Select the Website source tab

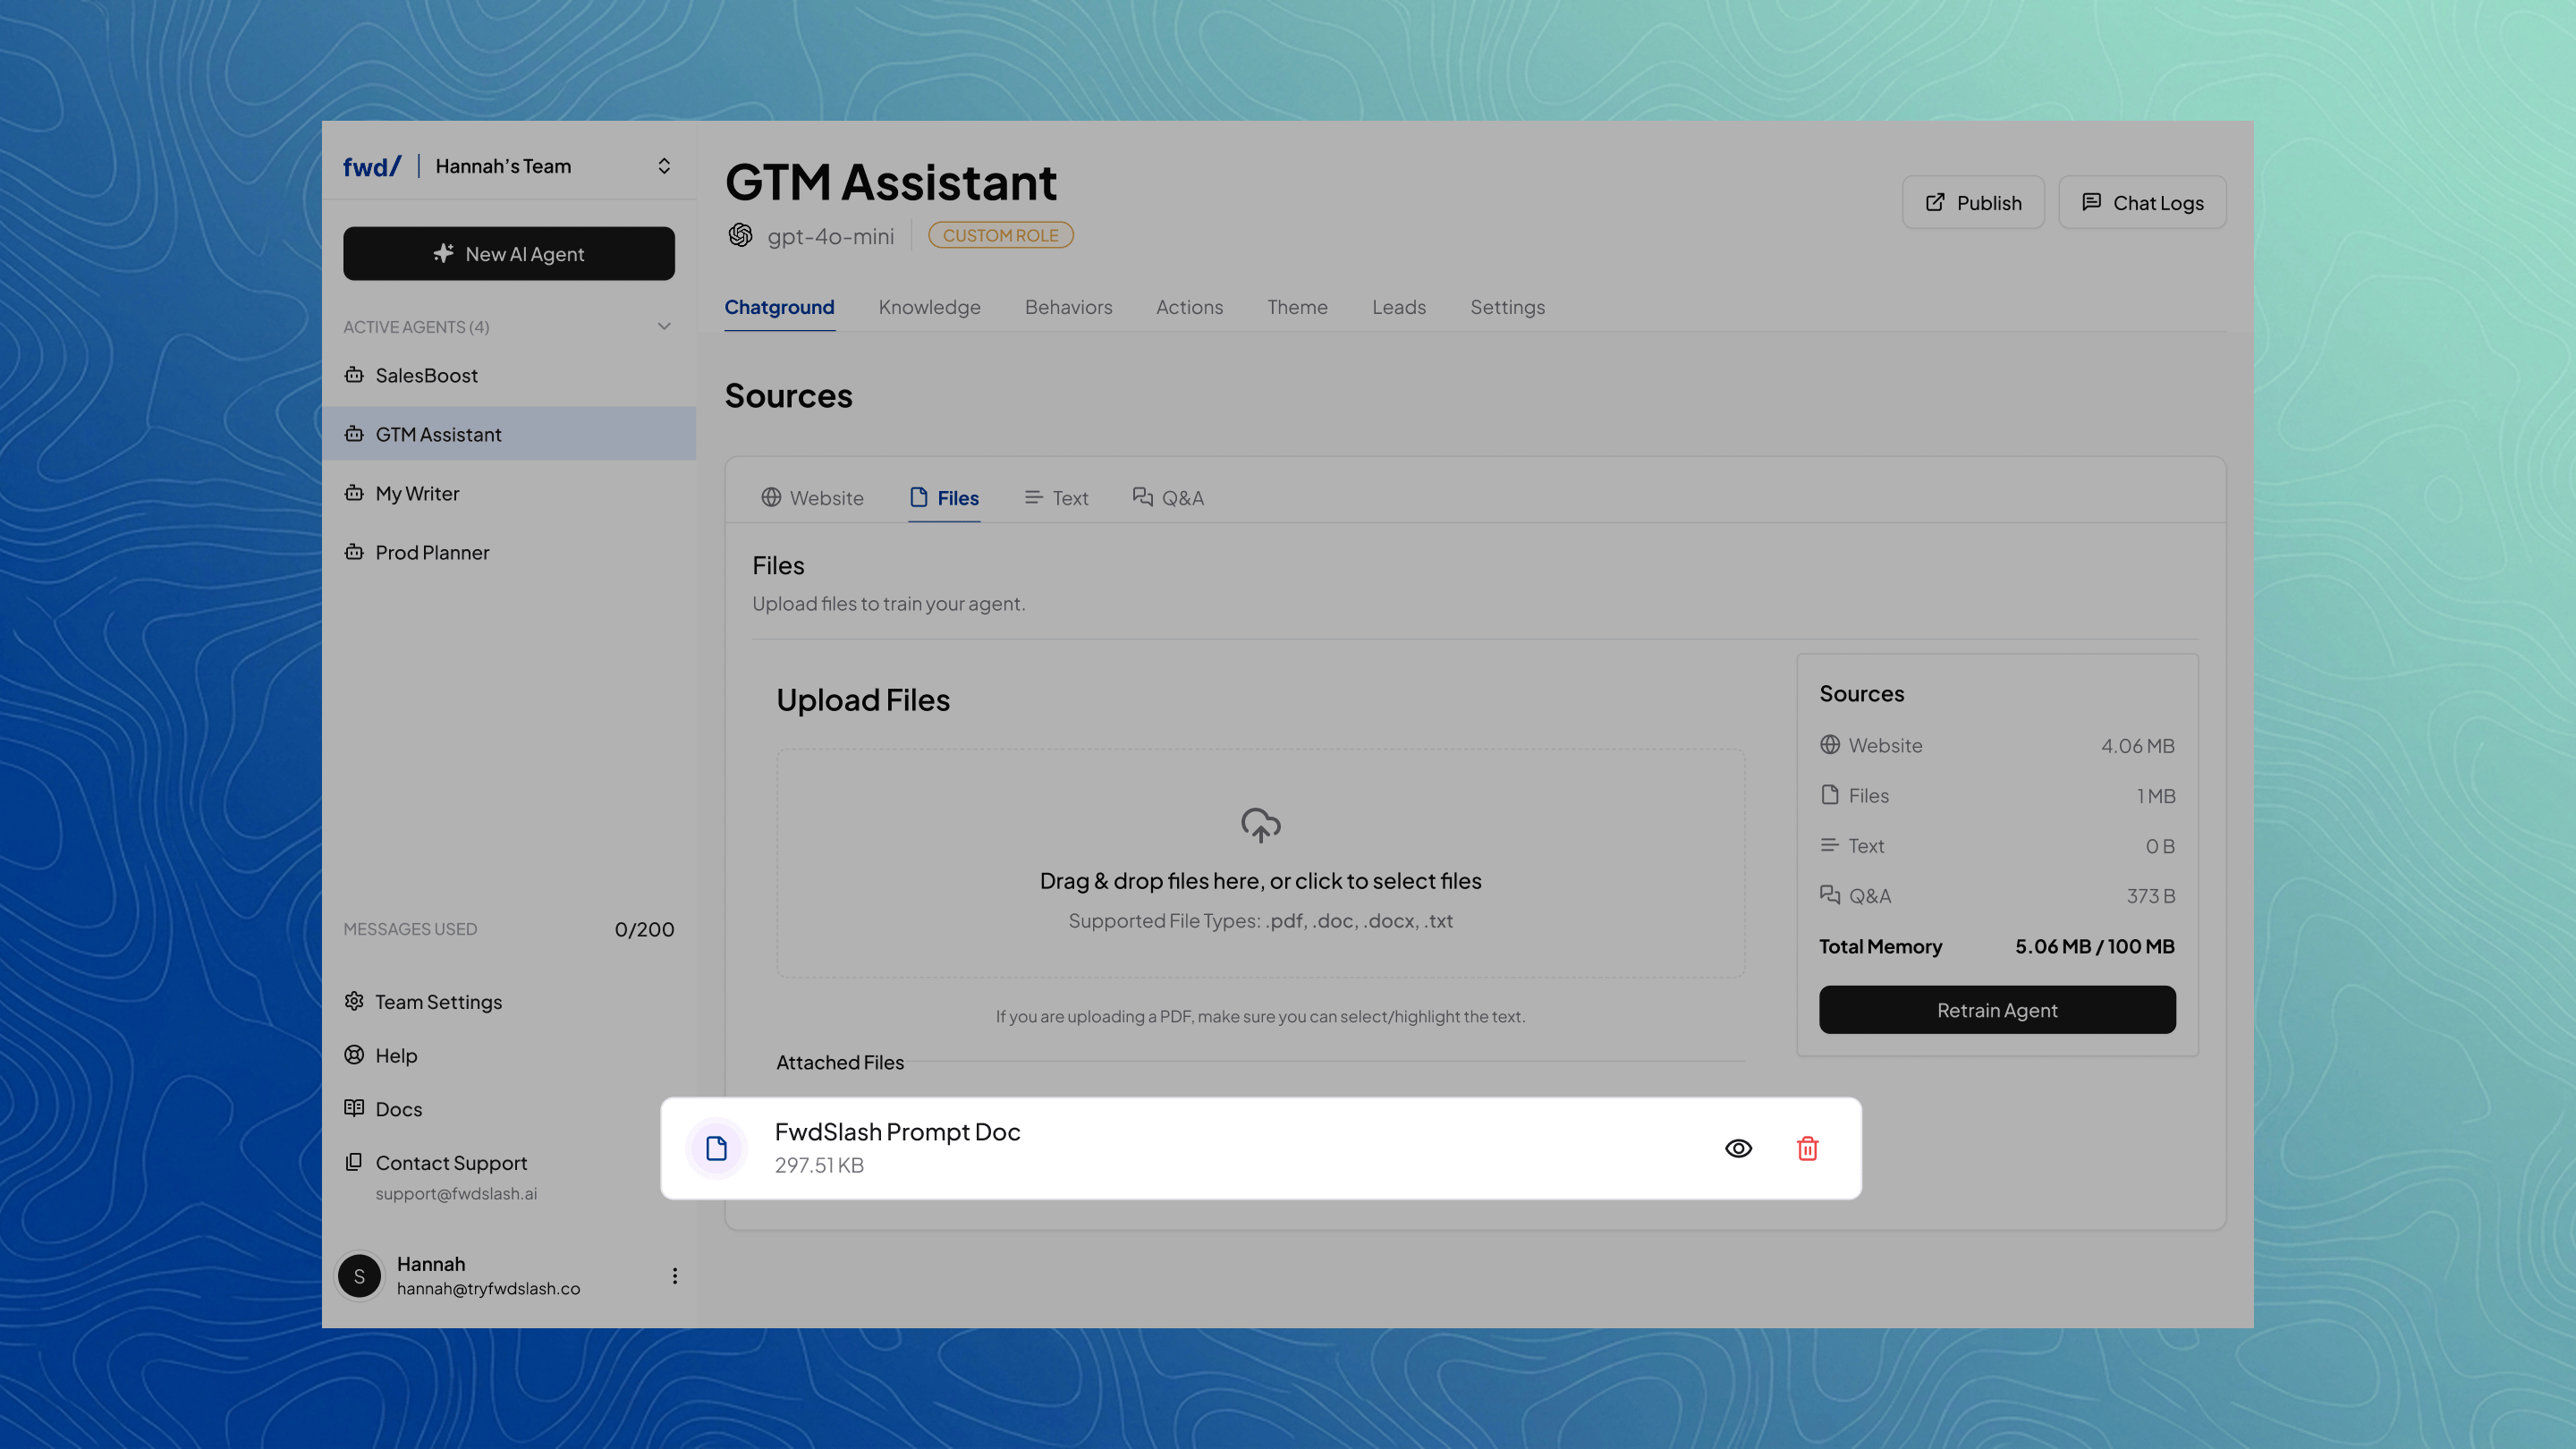pyautogui.click(x=813, y=497)
